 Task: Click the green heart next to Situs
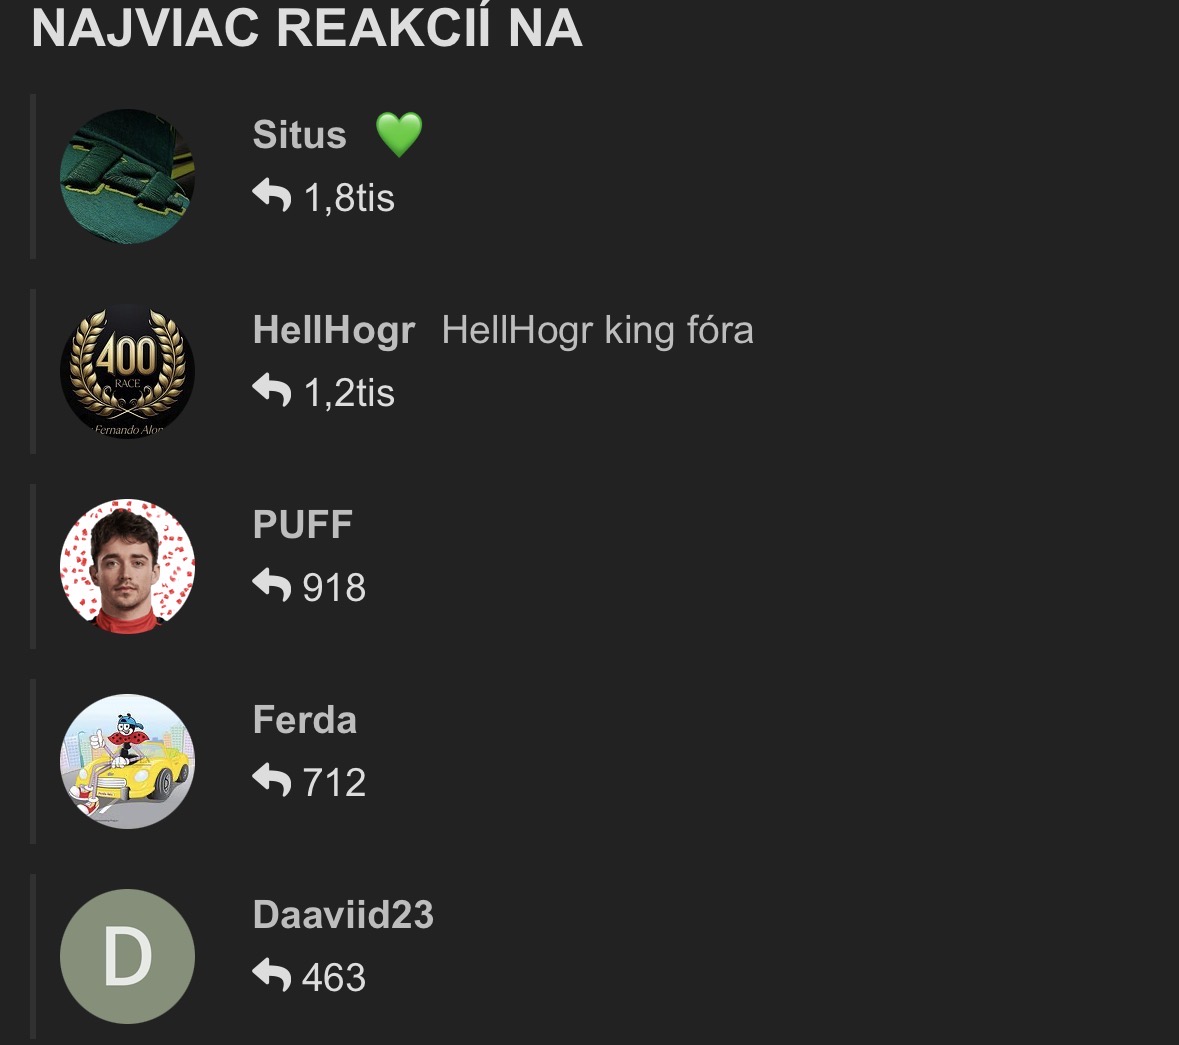(399, 135)
